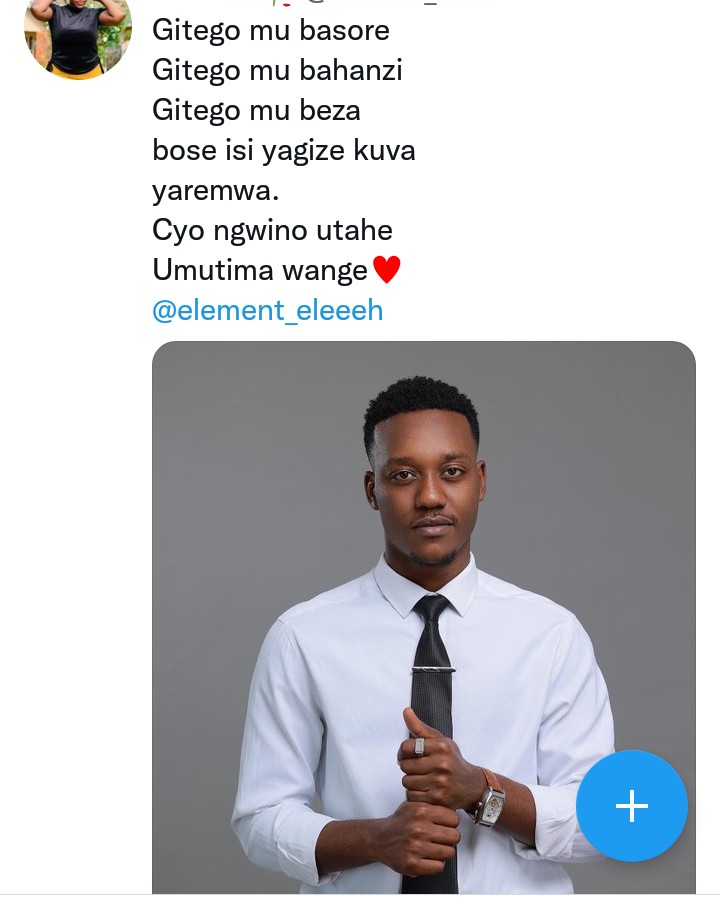Tap the word "yaremwa." in the tweet
The width and height of the screenshot is (720, 901).
[215, 190]
